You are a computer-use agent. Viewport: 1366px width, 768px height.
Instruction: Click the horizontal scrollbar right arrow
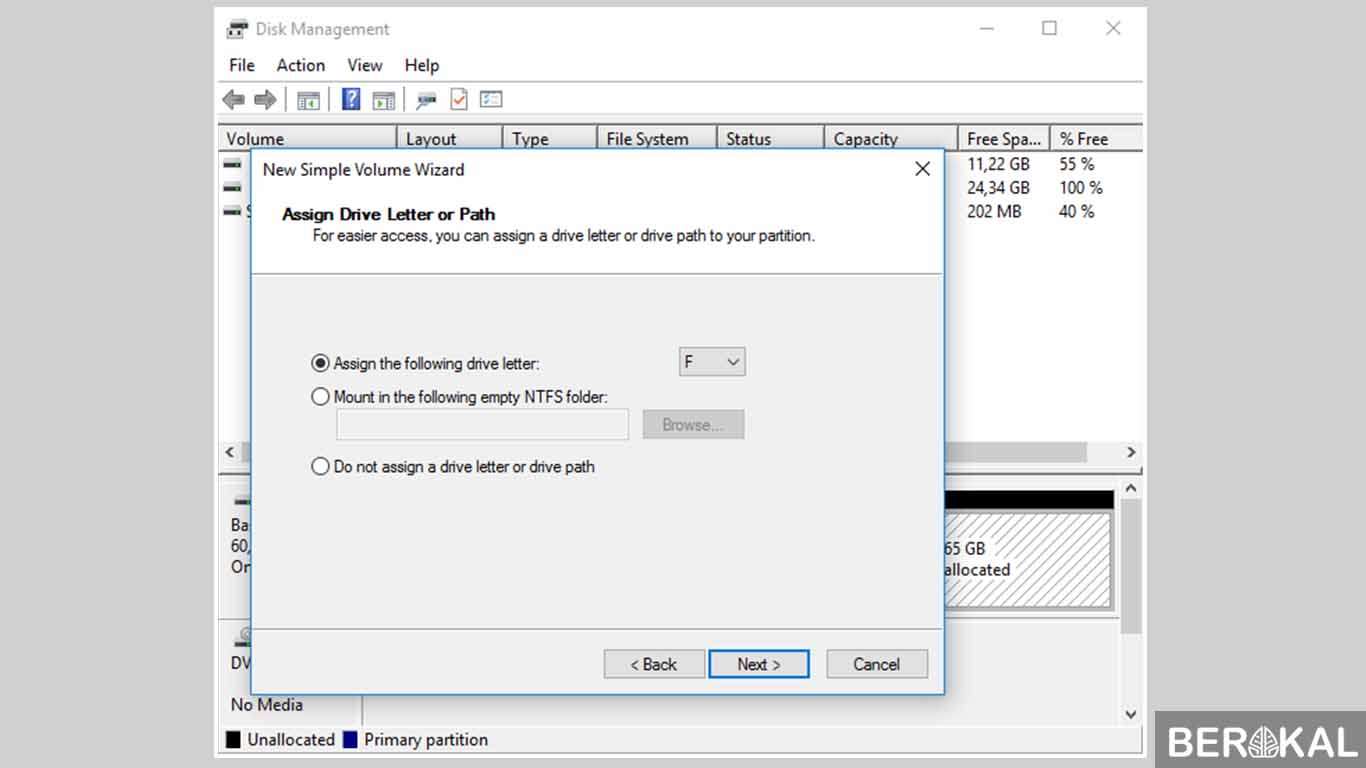pos(1131,452)
